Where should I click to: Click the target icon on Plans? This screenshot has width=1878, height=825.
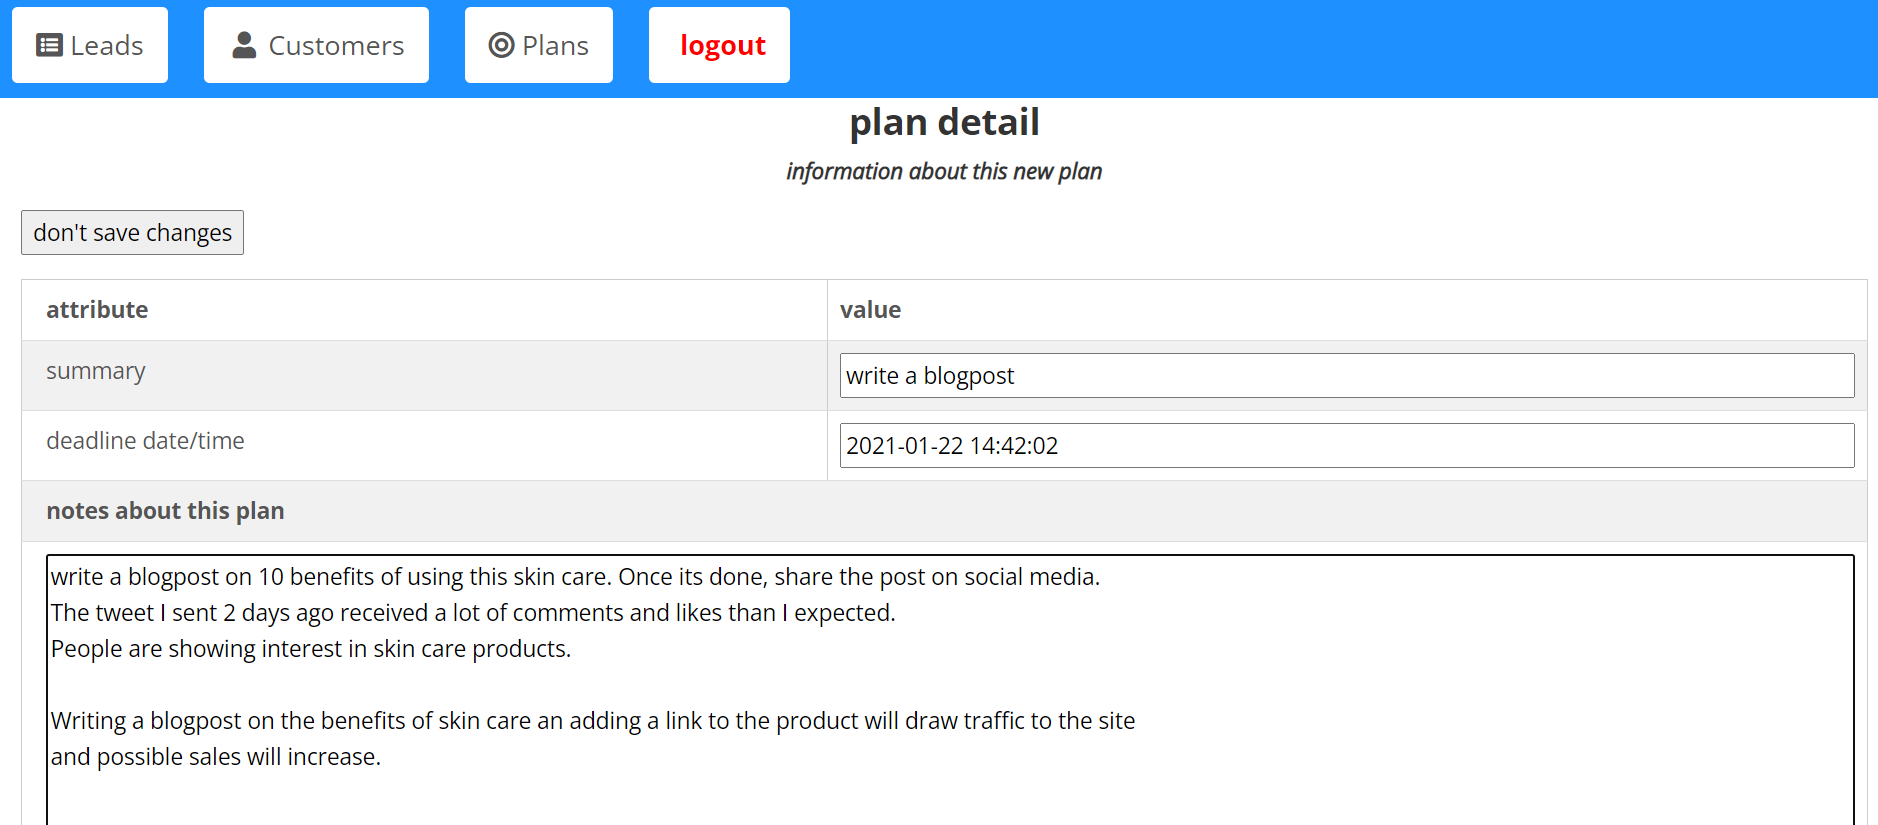(x=501, y=45)
